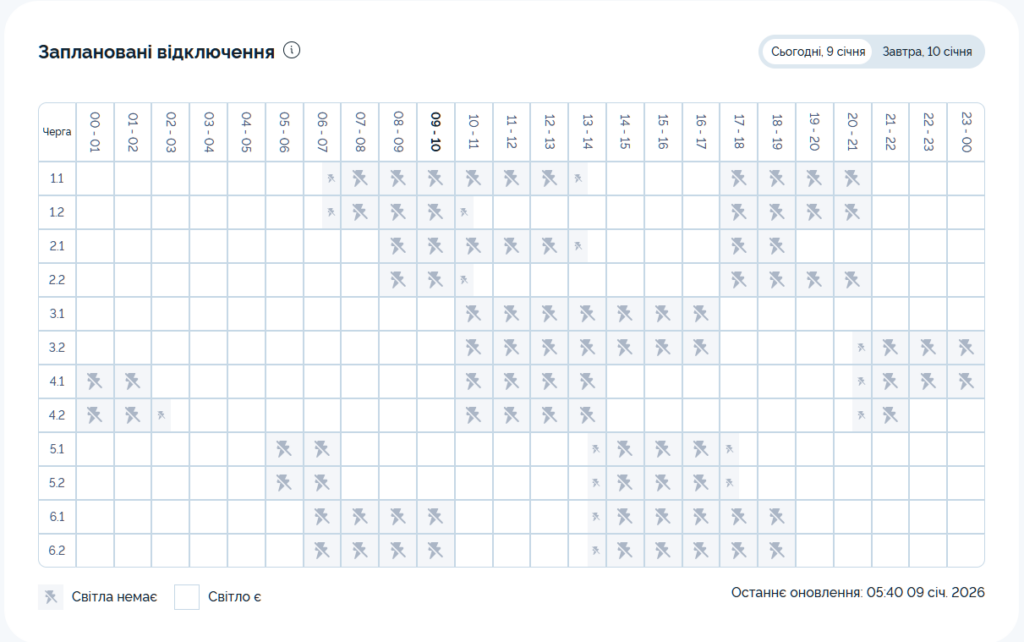Click outage icon for queue 3.1 at 16-17
The width and height of the screenshot is (1024, 642).
point(700,314)
